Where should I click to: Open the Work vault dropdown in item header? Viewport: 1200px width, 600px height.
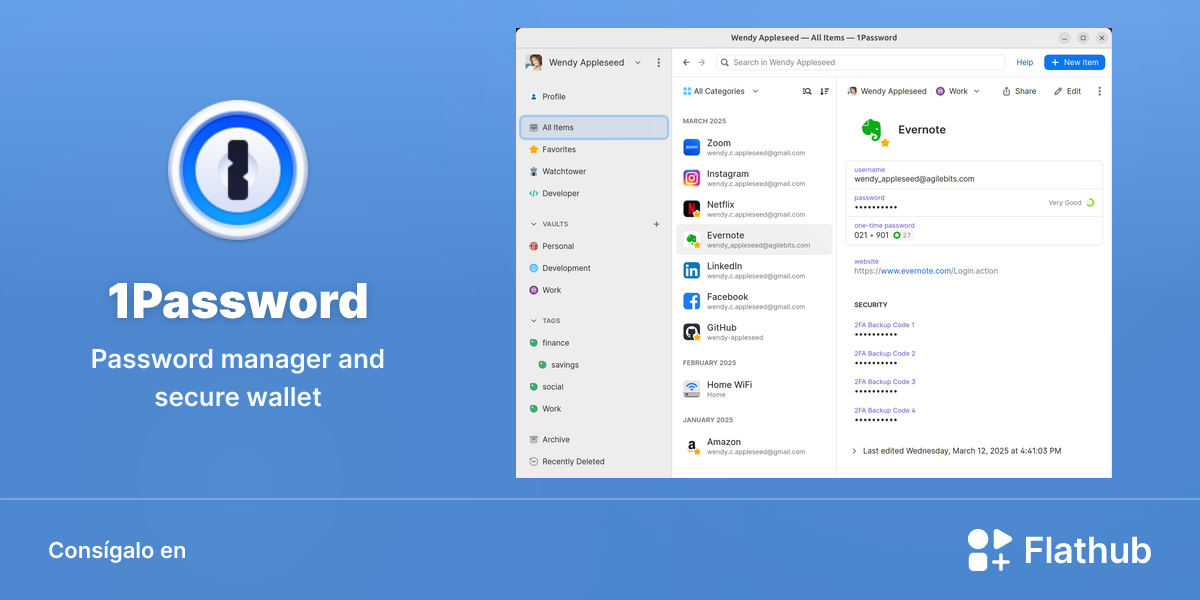pyautogui.click(x=958, y=91)
